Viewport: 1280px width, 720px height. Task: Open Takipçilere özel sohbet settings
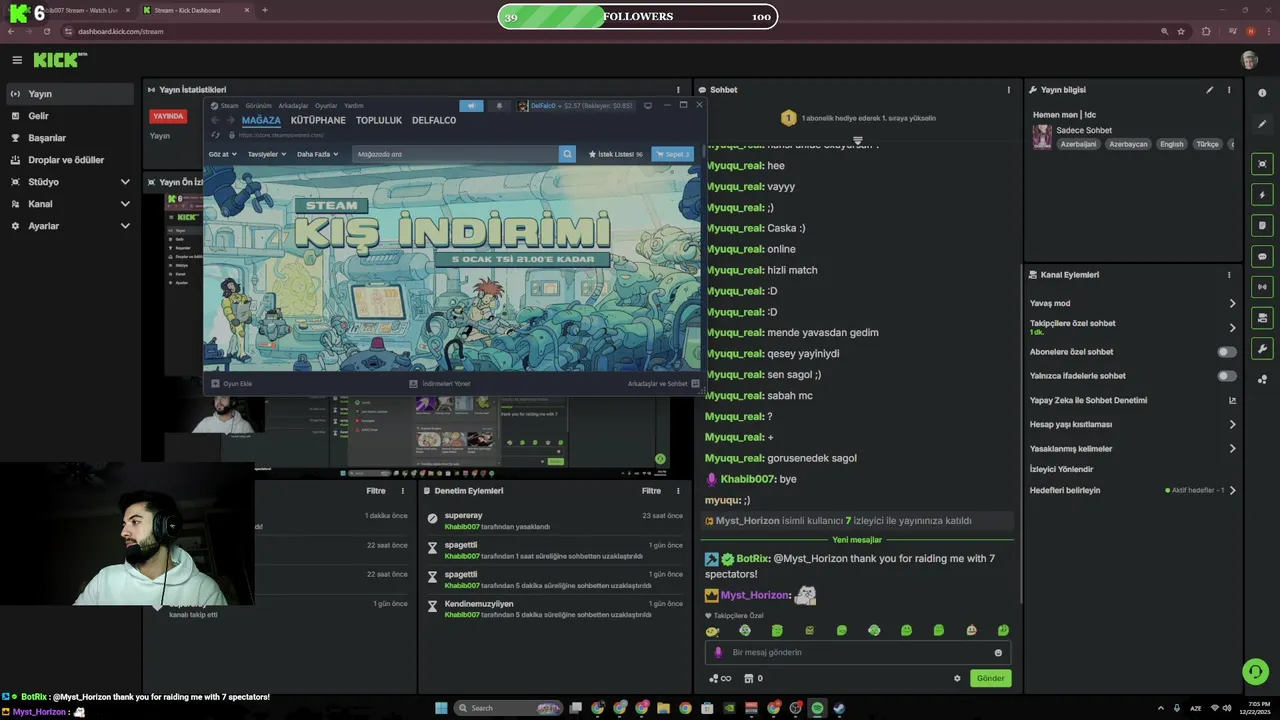(x=1133, y=327)
